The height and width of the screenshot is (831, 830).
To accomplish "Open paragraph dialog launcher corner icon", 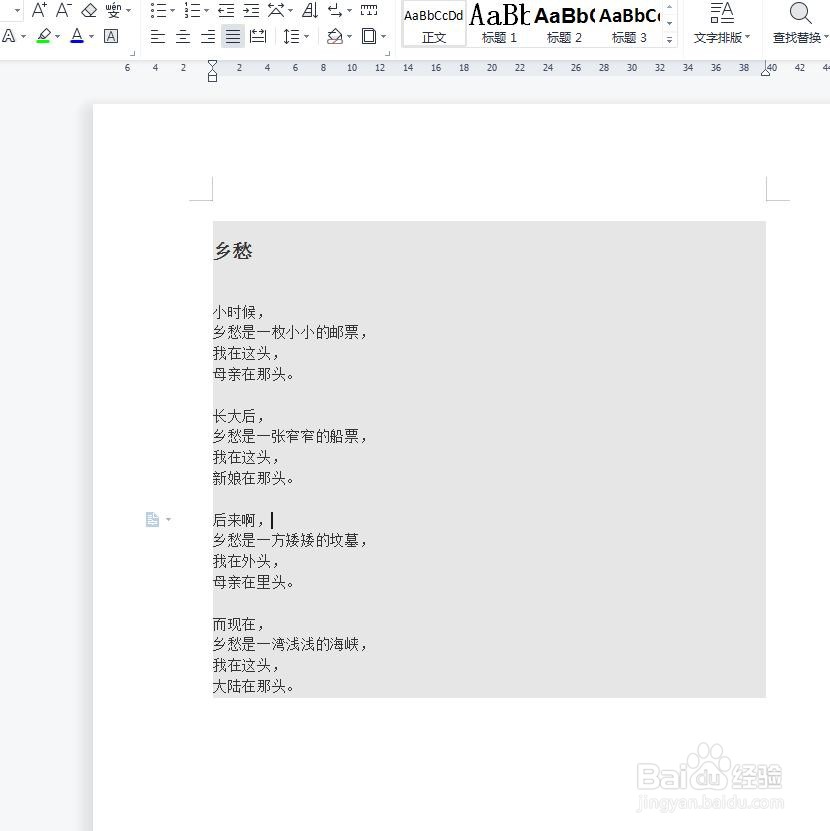I will pos(387,54).
